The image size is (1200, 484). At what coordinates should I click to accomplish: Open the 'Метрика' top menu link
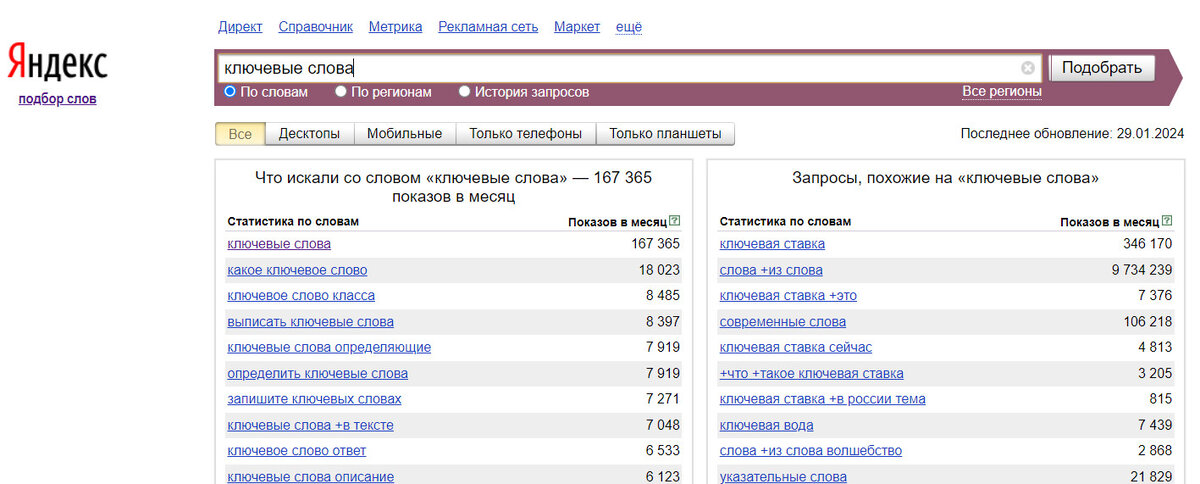tap(395, 27)
